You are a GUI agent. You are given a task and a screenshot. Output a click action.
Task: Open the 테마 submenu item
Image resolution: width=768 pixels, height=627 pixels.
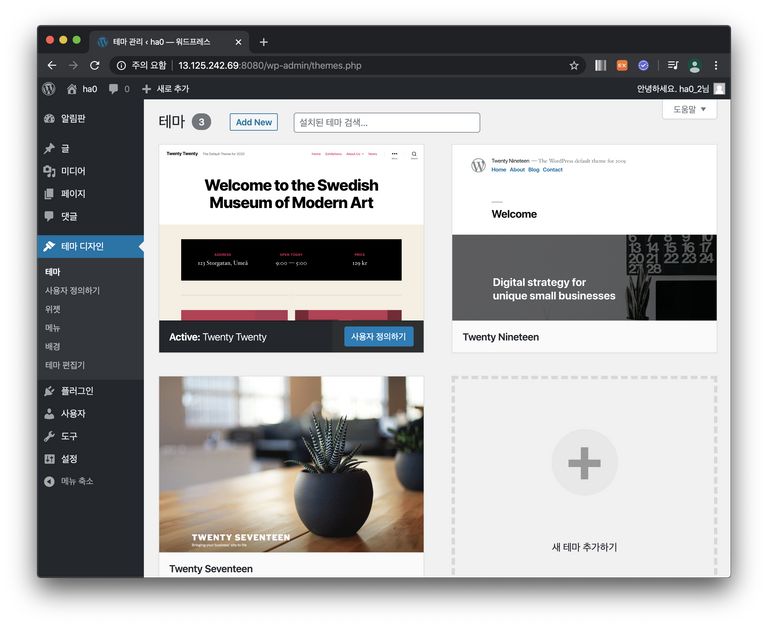click(53, 272)
